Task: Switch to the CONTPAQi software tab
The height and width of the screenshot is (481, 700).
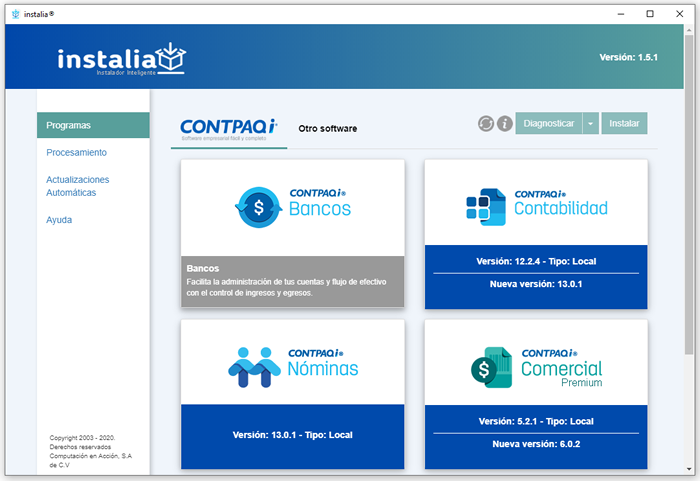Action: pos(229,129)
